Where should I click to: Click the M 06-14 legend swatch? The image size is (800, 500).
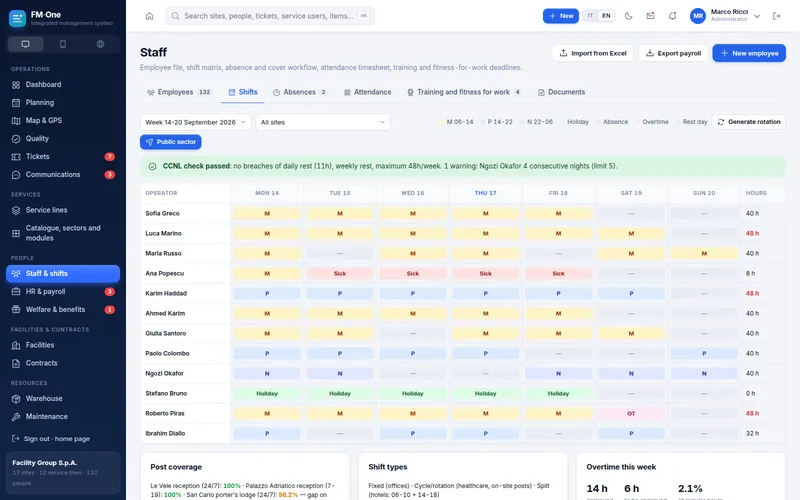(x=442, y=122)
